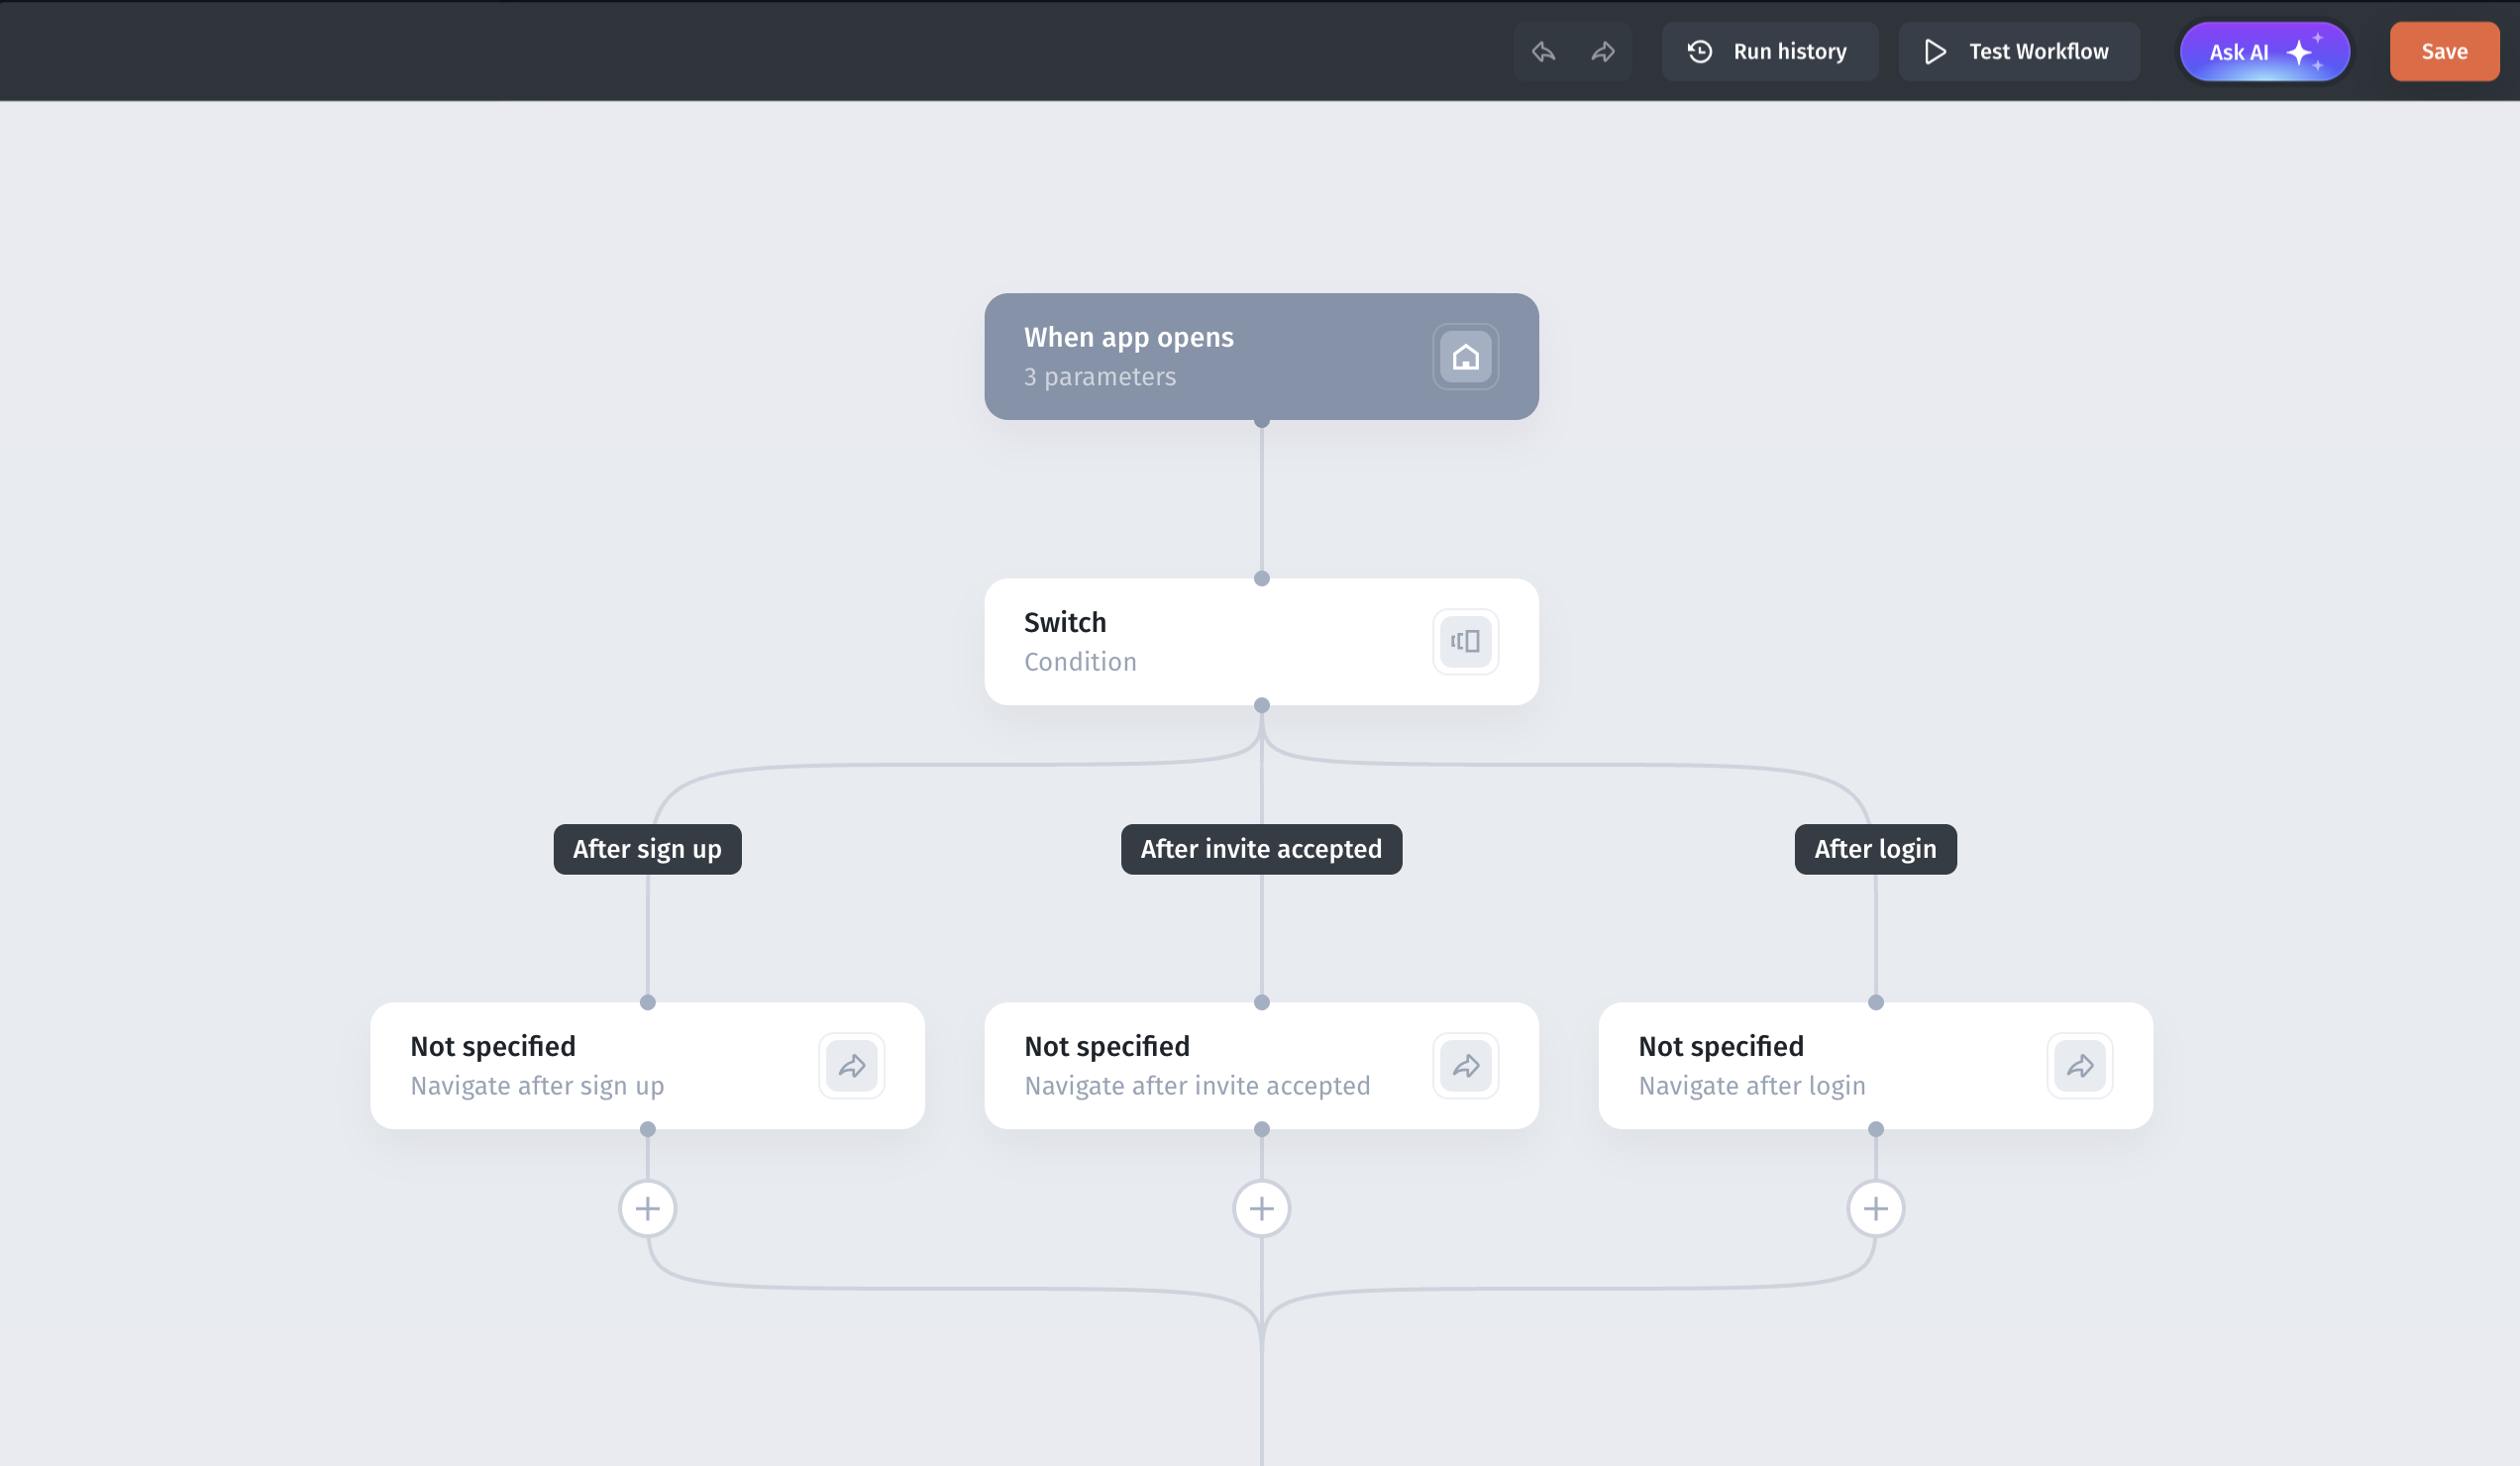Screen dimensions: 2520x1466
Task: Start Test Workflow
Action: (x=2018, y=52)
